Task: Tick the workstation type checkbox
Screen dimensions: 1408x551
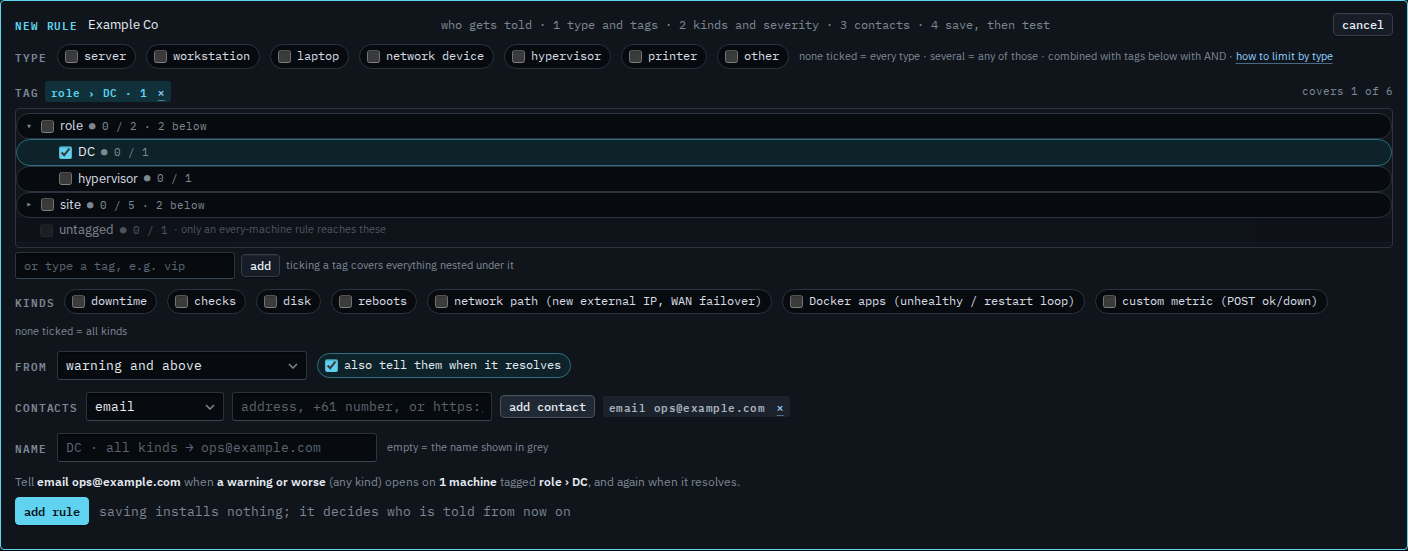Action: click(x=160, y=57)
